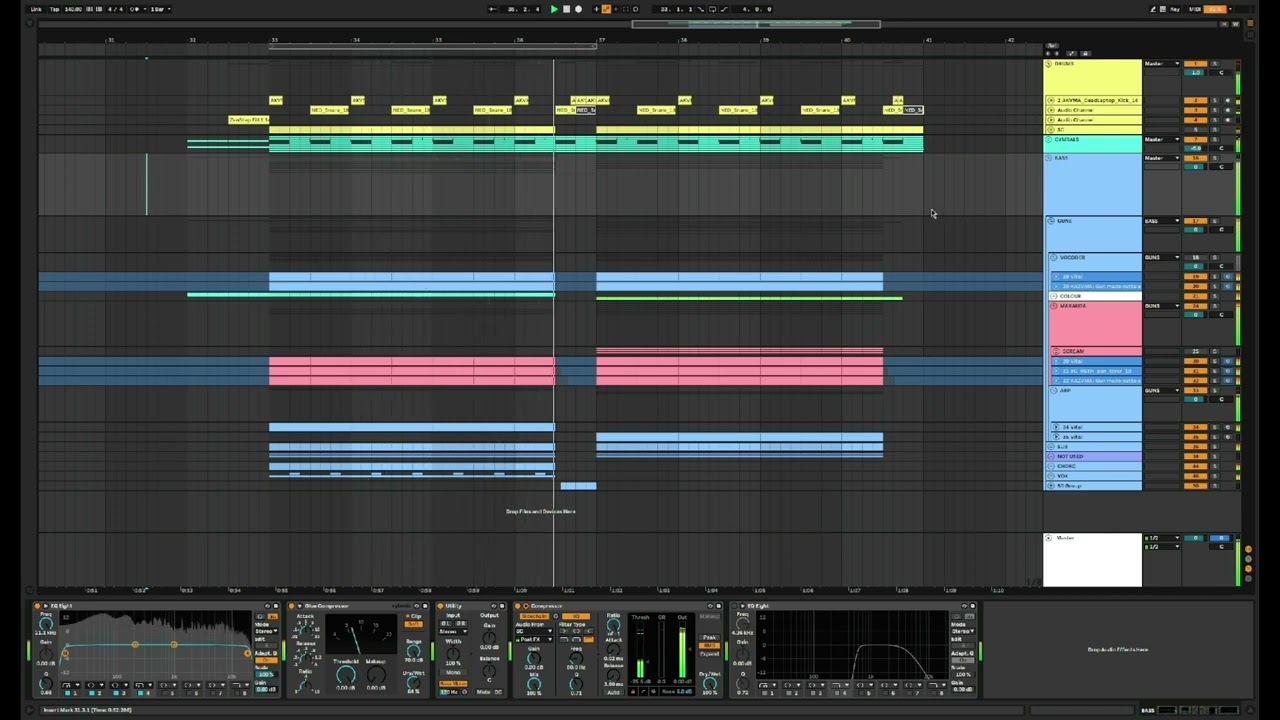Open the Compressor Audio From dropdown
Screen dimensions: 1280x720
[534, 631]
